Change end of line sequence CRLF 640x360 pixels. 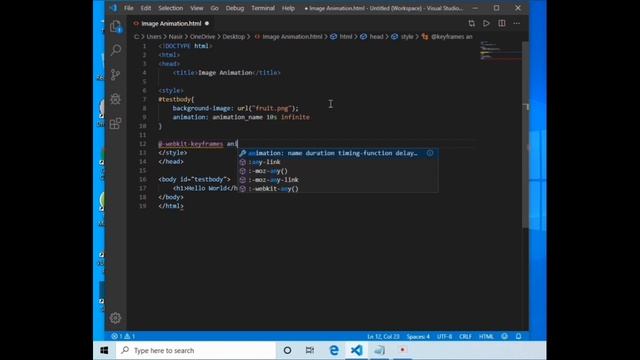tap(465, 337)
